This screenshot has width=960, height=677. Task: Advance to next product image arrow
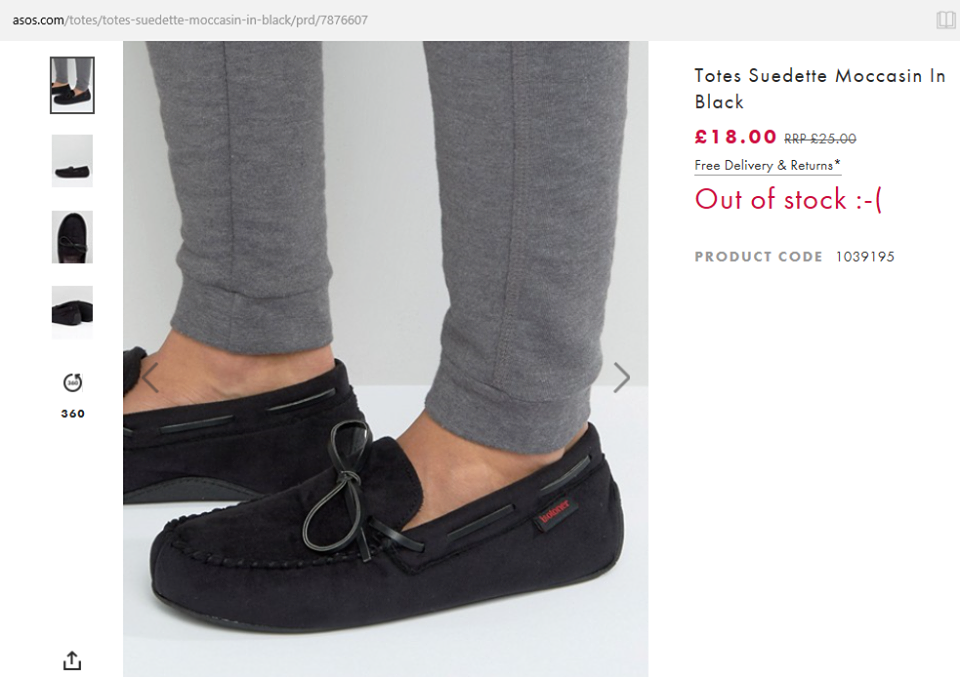[621, 377]
